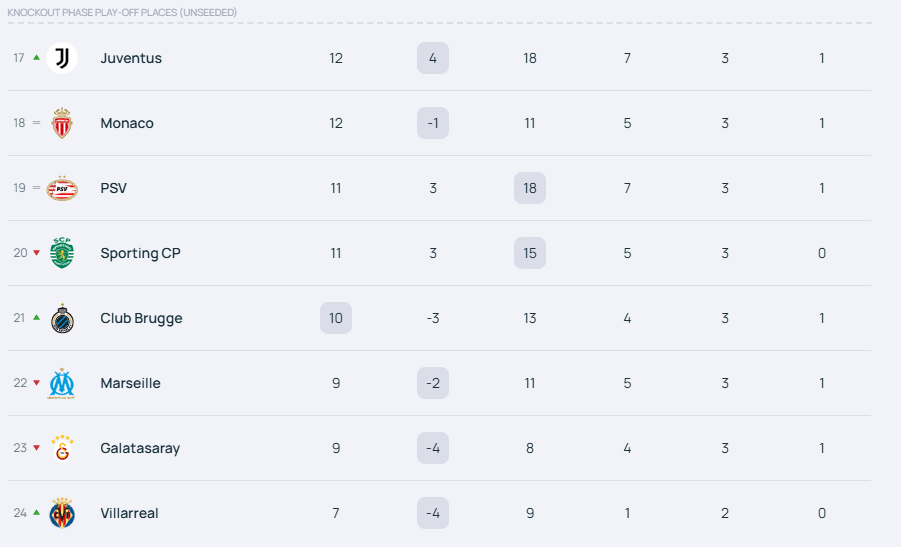This screenshot has height=547, width=901.
Task: Open the Juventus team link
Action: click(131, 58)
